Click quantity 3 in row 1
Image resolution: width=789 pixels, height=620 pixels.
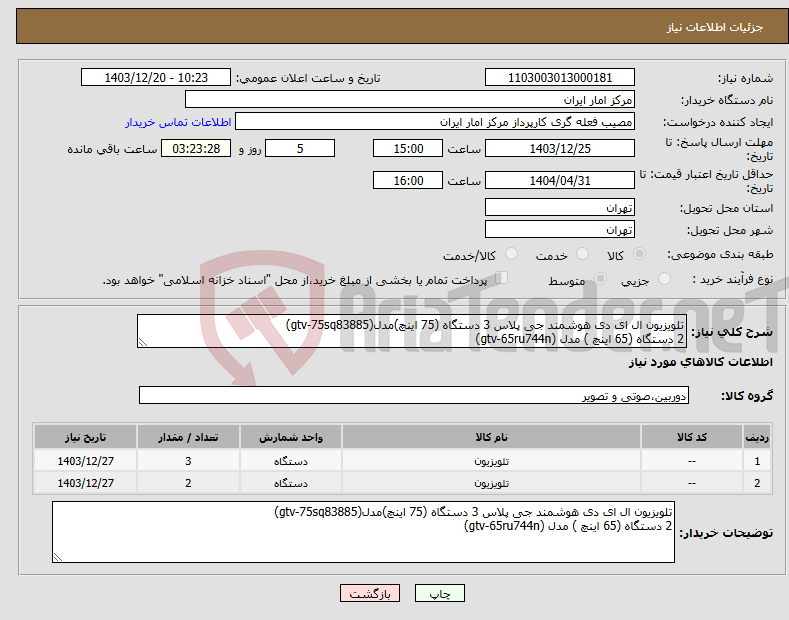point(188,461)
